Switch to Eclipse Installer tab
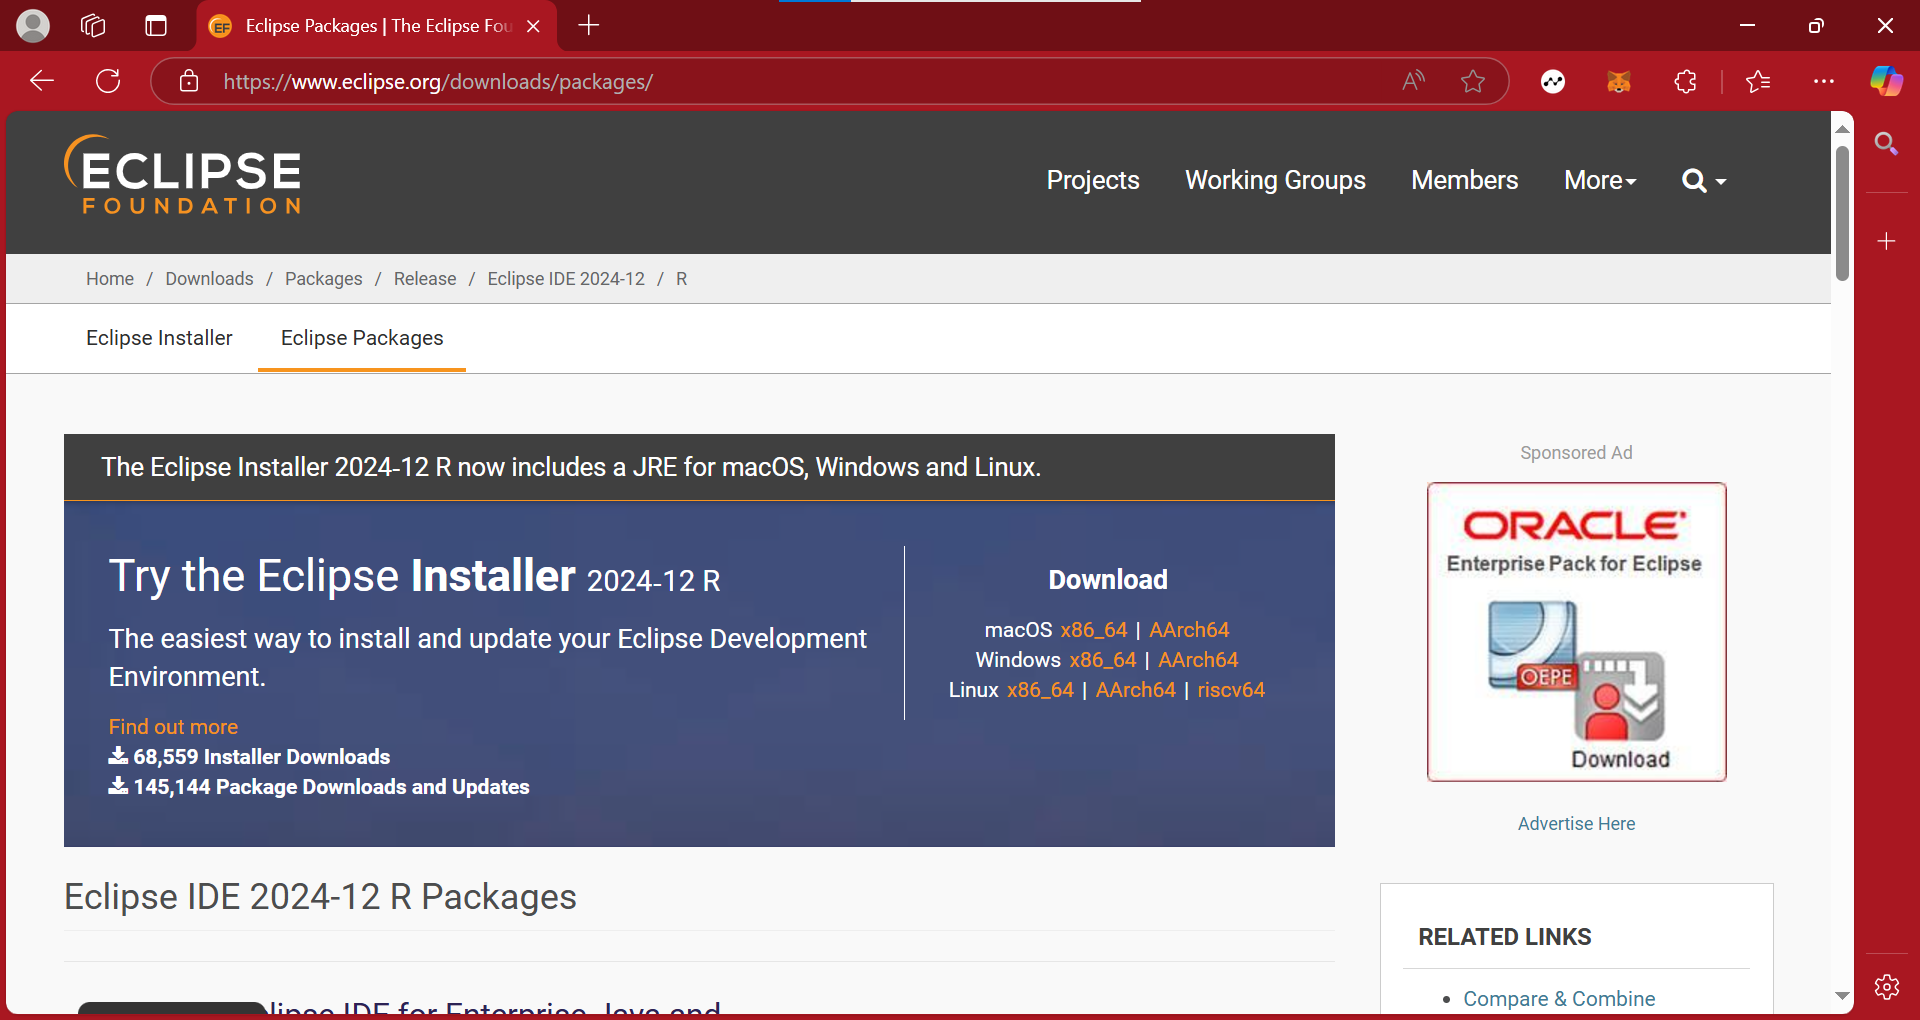 coord(159,338)
